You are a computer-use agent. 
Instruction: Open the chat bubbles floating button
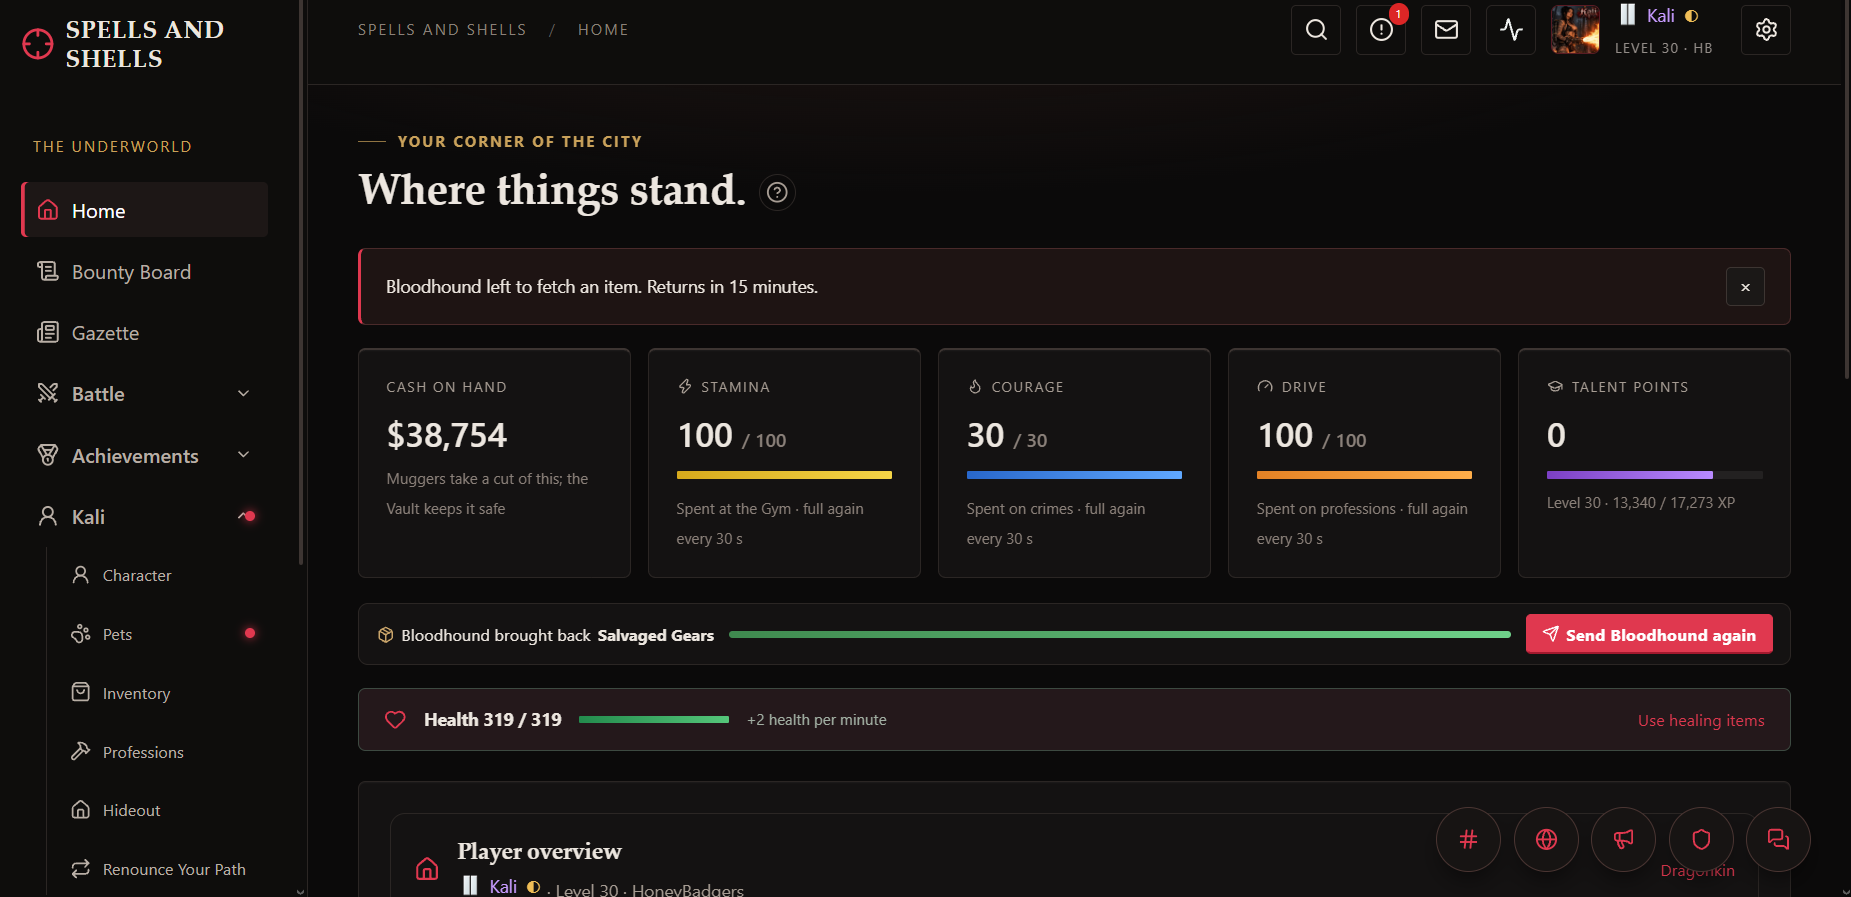pyautogui.click(x=1778, y=839)
